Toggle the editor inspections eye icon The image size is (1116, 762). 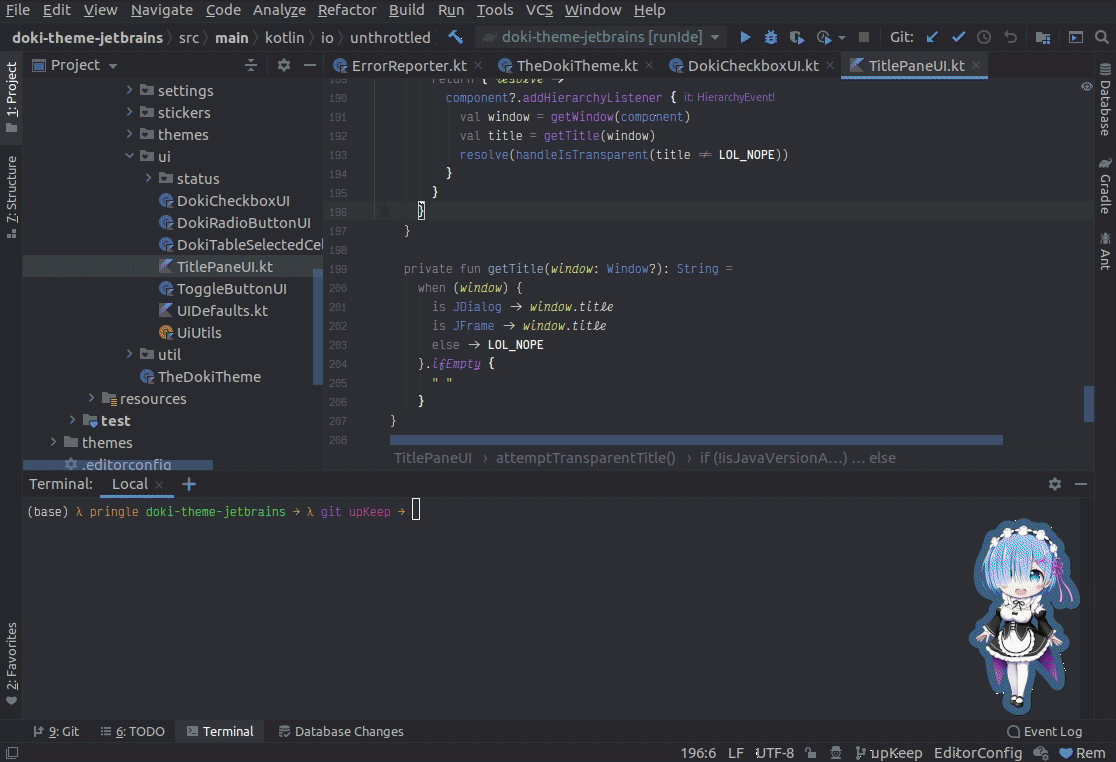pos(1086,86)
